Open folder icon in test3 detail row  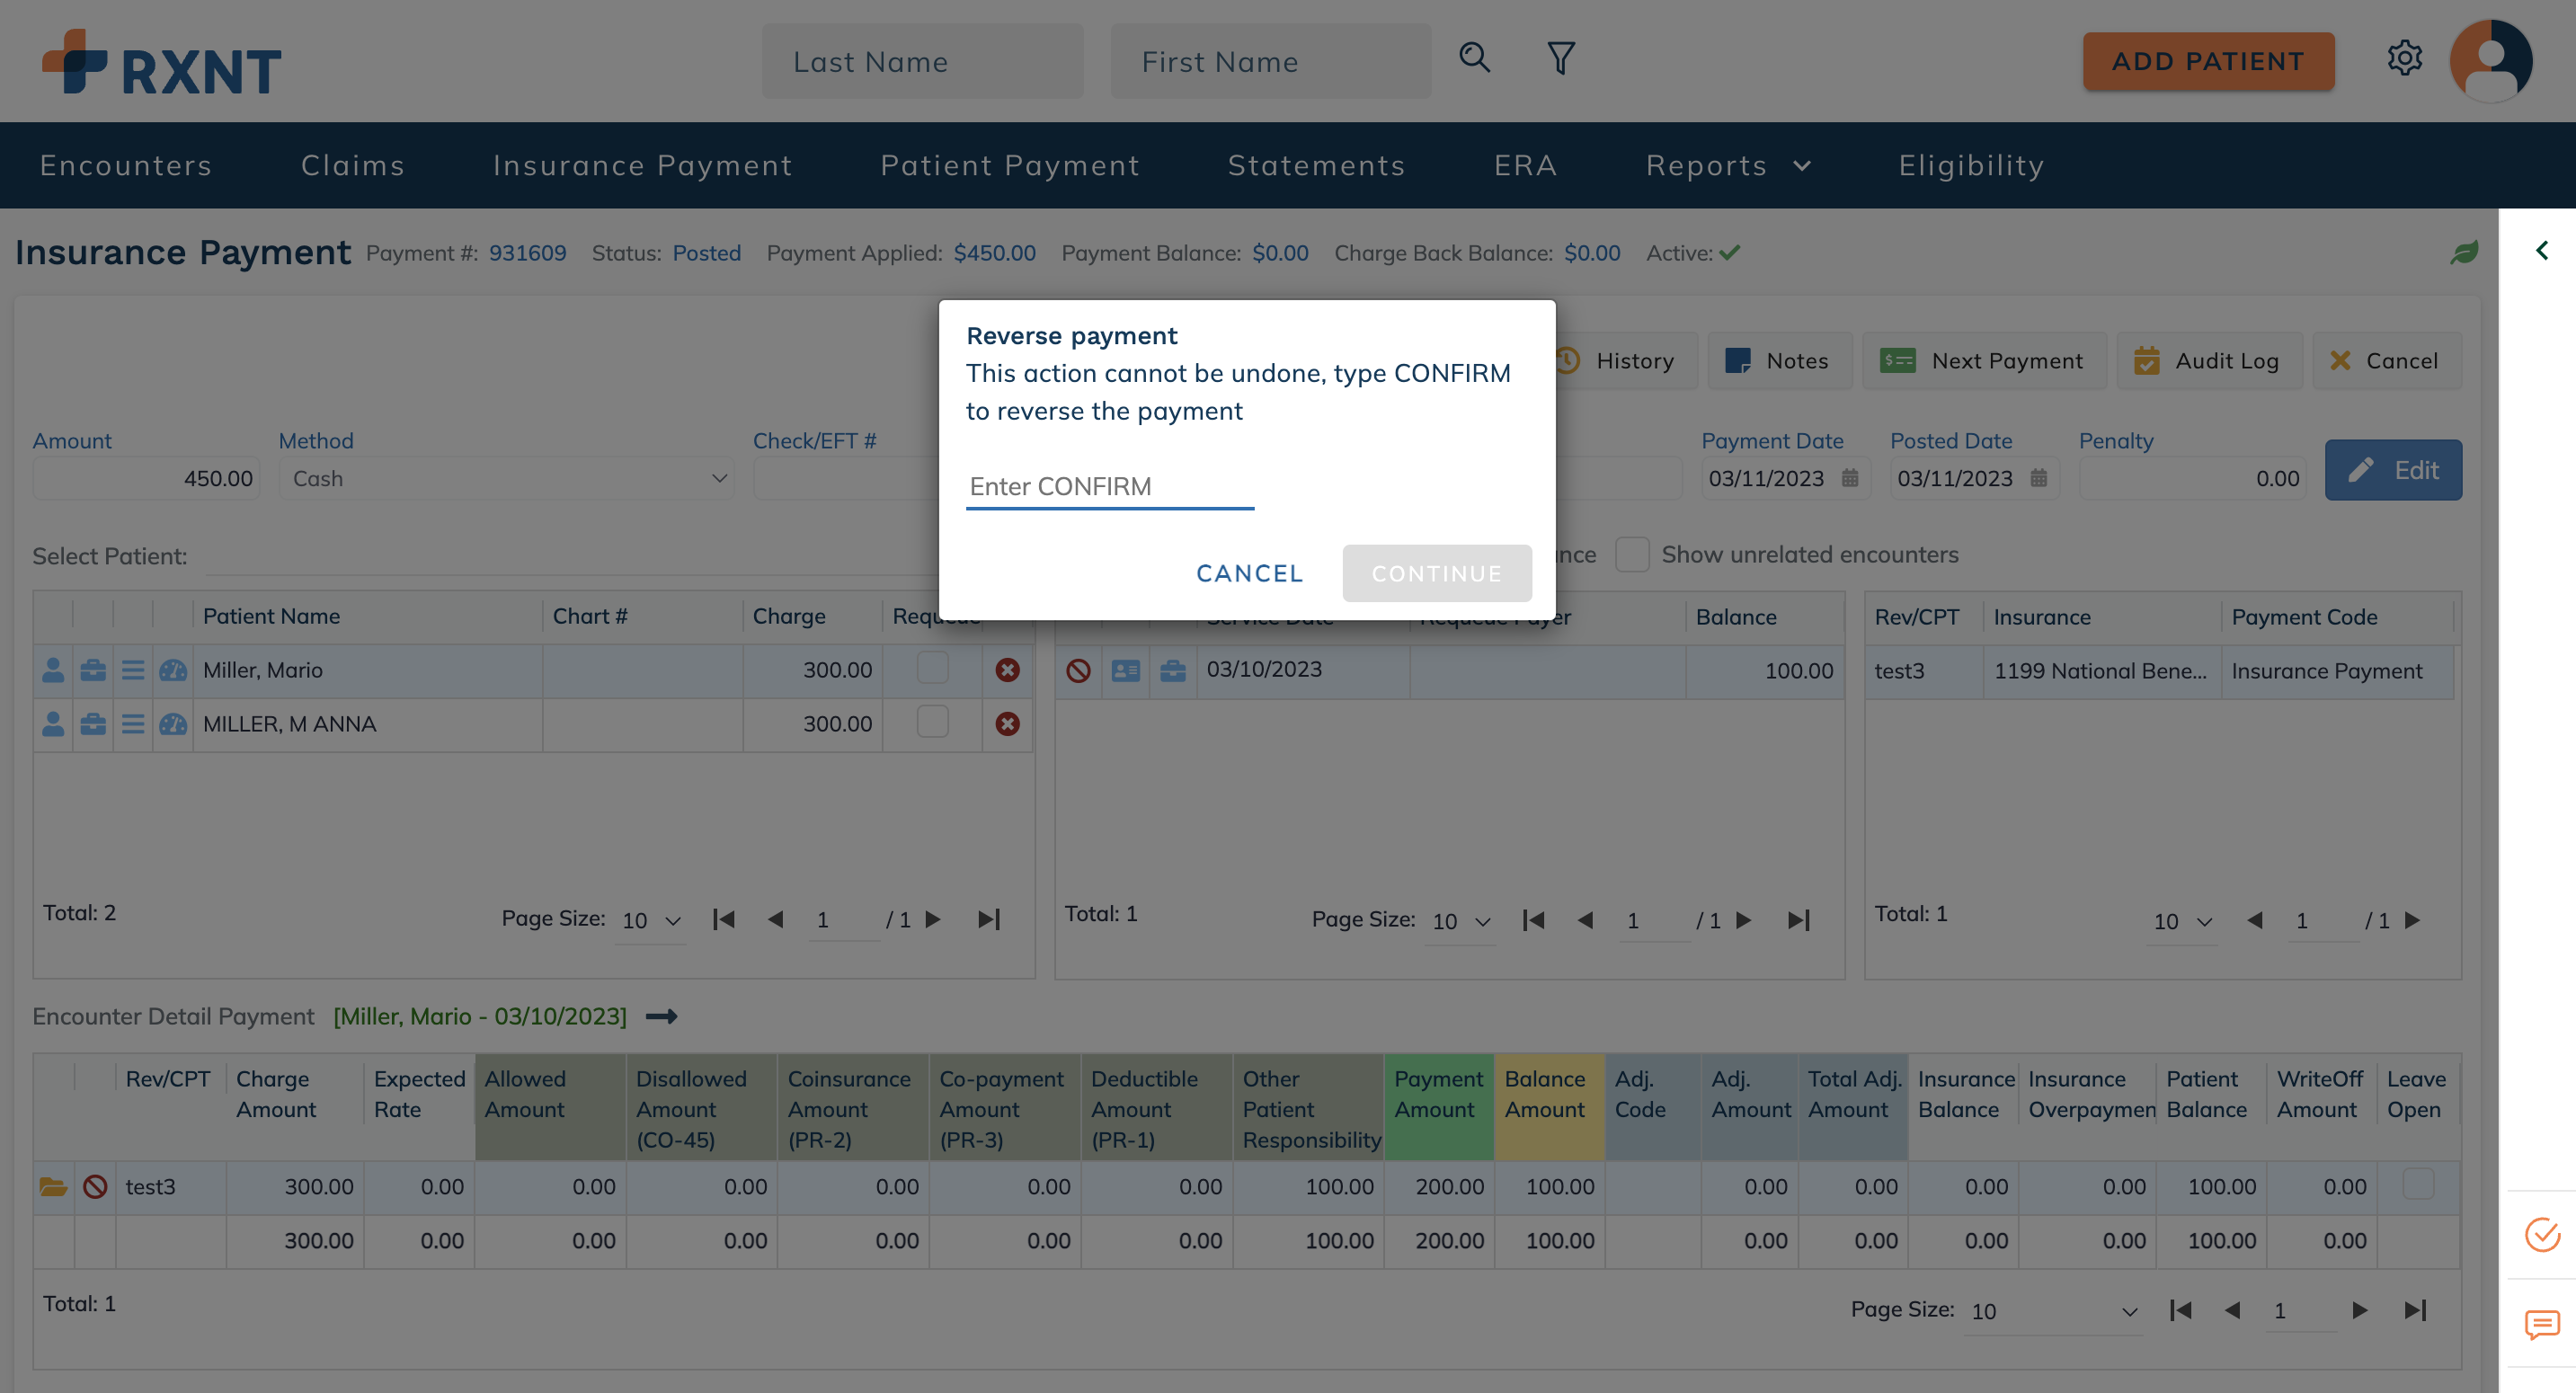pos(53,1187)
